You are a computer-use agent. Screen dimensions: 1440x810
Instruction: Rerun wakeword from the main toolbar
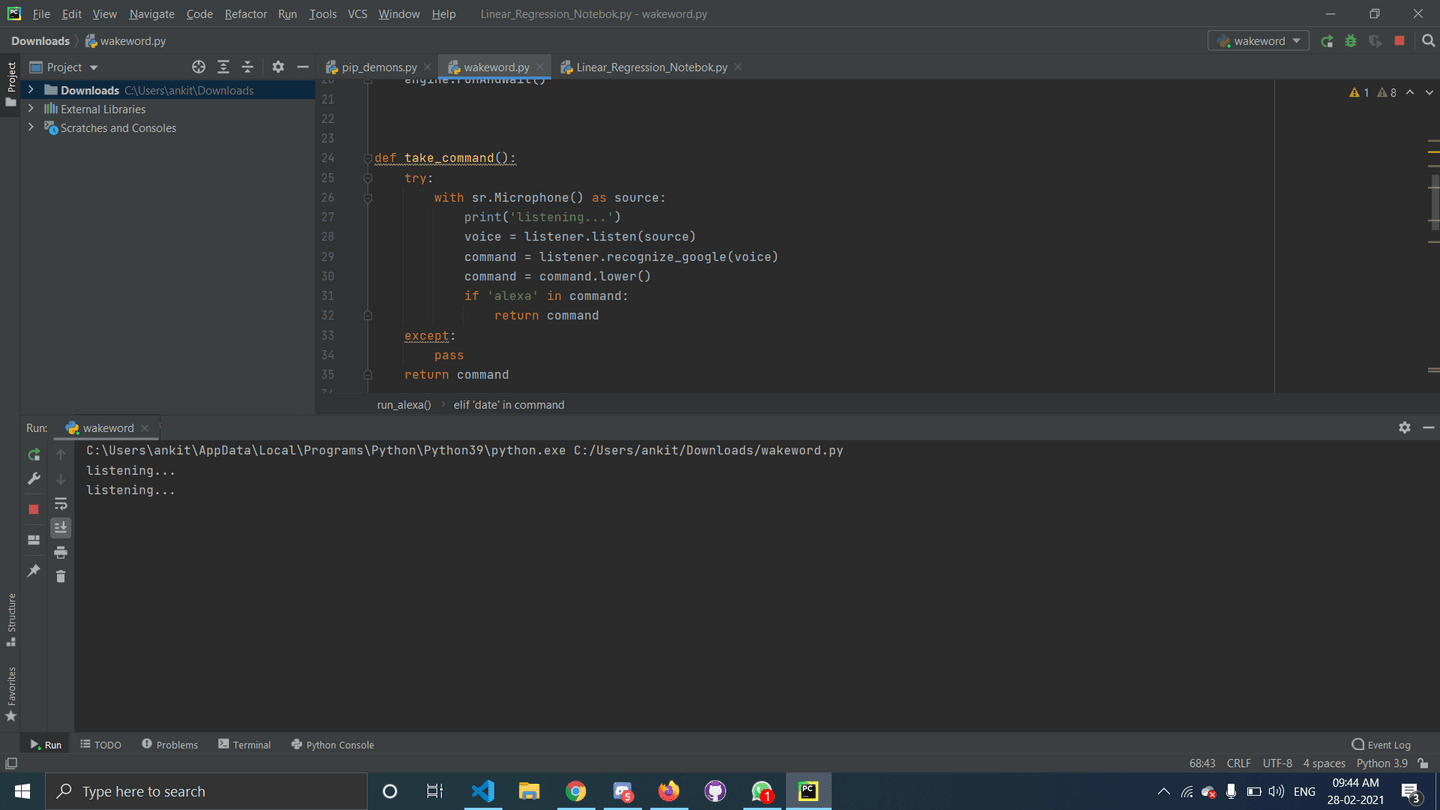pos(1327,41)
